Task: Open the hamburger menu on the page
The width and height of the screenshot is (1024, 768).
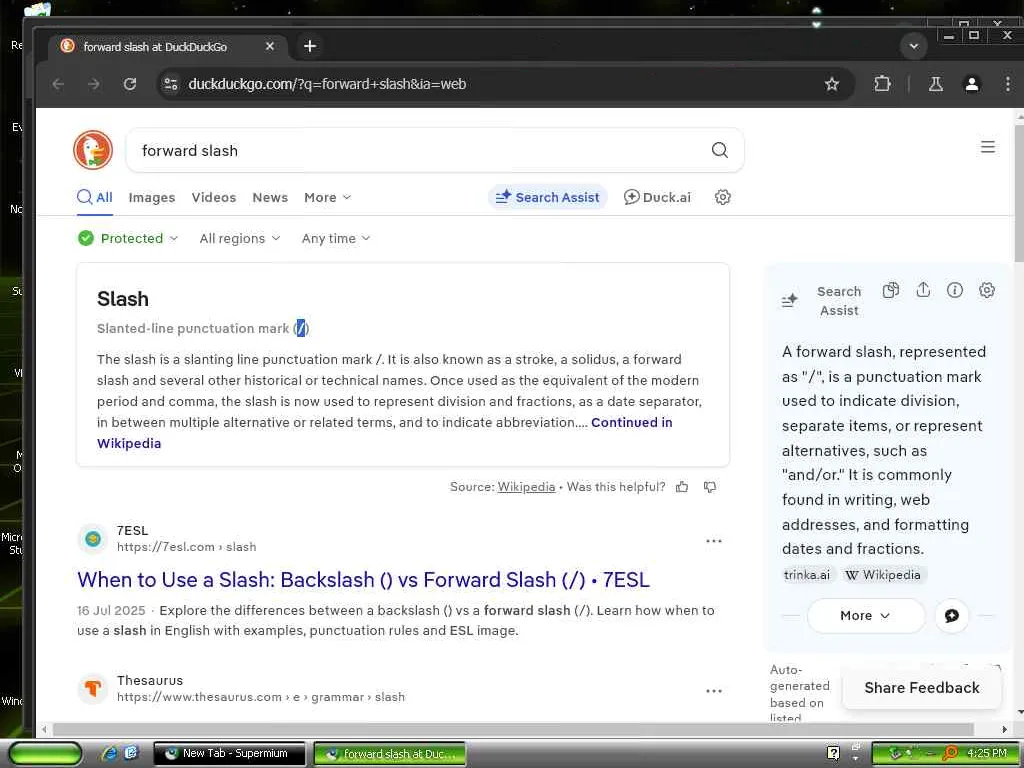Action: (x=988, y=147)
